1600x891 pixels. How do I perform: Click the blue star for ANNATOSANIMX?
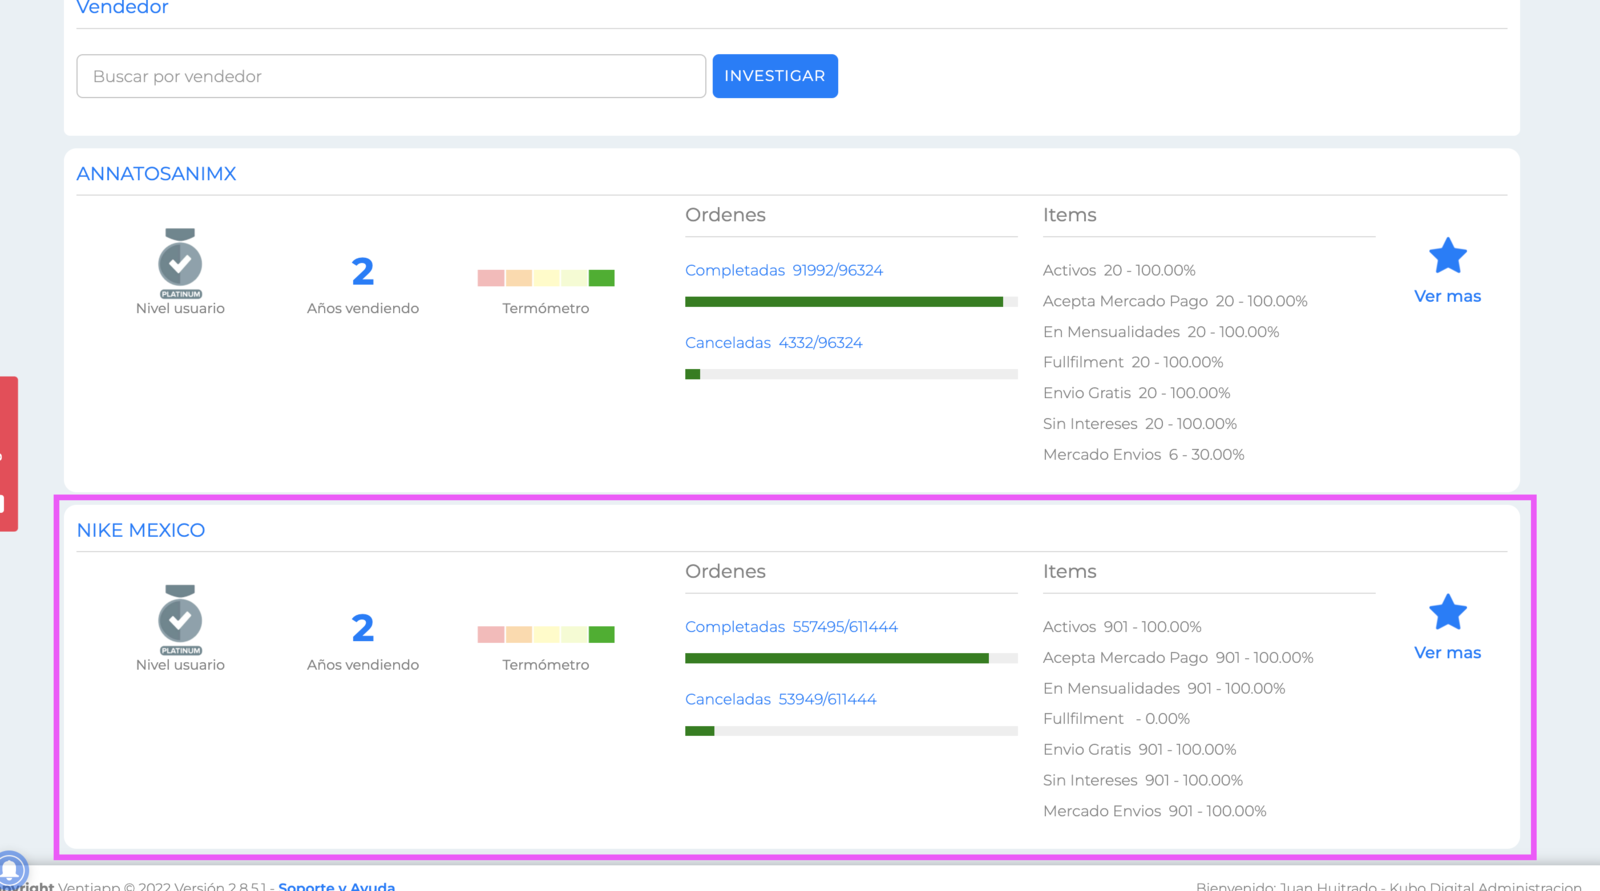pyautogui.click(x=1447, y=256)
